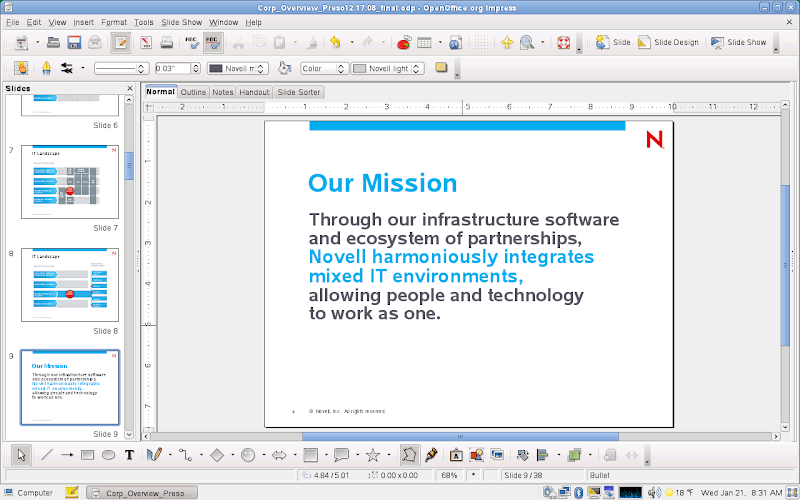800x500 pixels.
Task: Send the document as e-mail
Action: (95, 43)
